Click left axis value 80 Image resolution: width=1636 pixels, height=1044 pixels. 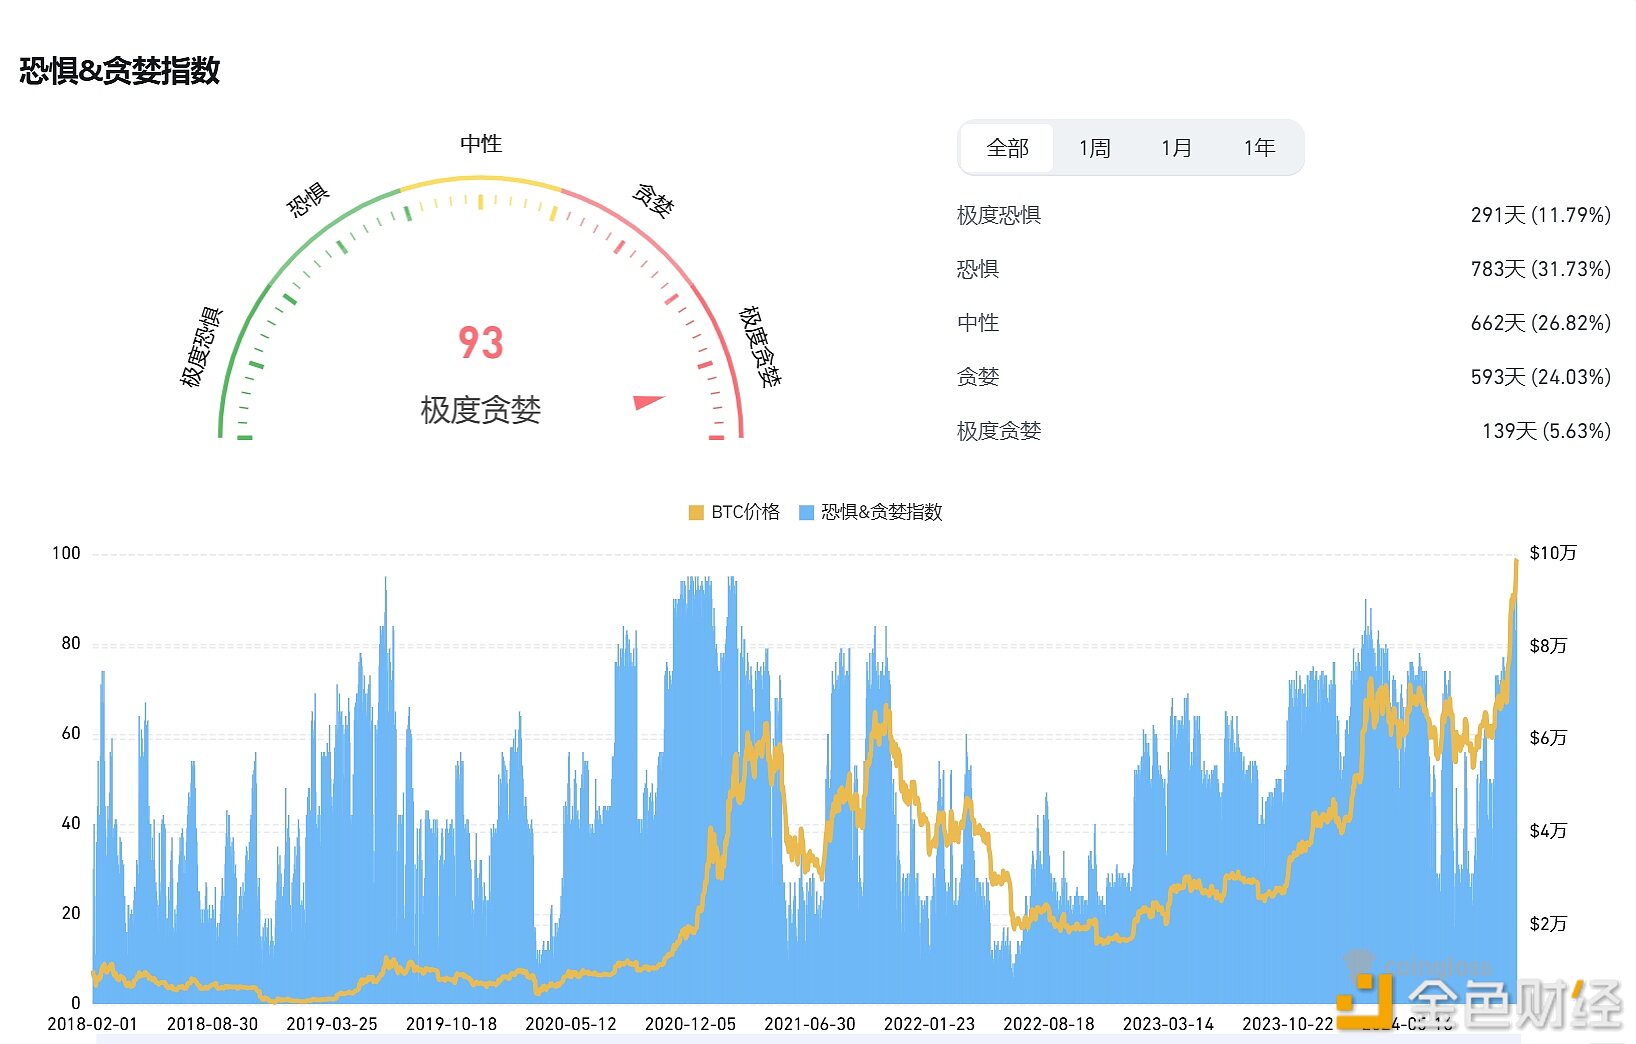pos(70,643)
